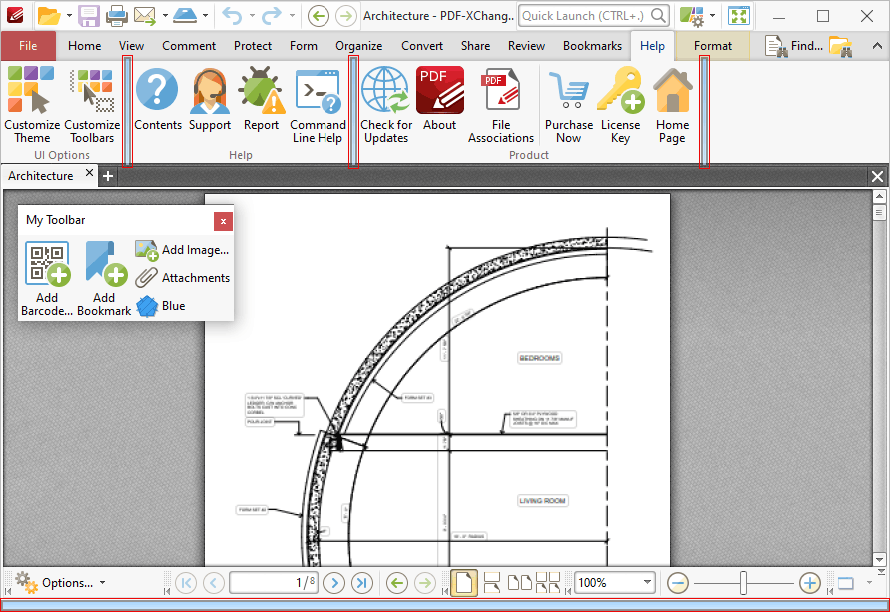Enable two pages continuous layout
Image resolution: width=890 pixels, height=612 pixels.
click(548, 582)
